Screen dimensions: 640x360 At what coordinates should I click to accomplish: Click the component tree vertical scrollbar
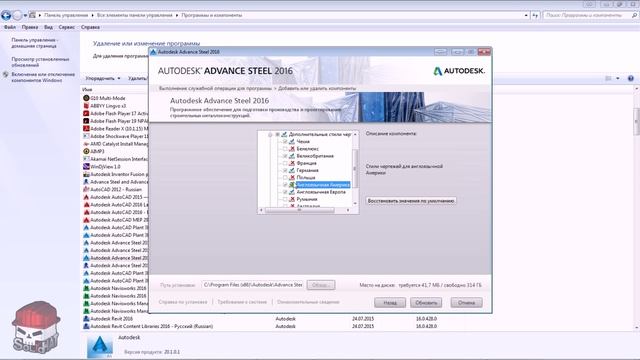click(x=355, y=169)
